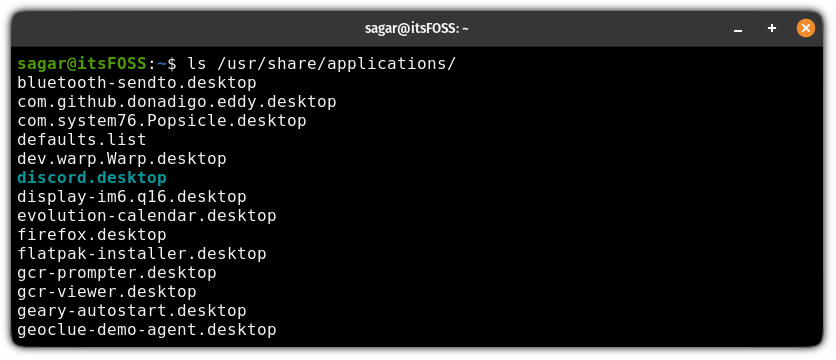Click evolution-calendar.desktop line
Viewport: 836px width, 360px height.
coord(147,216)
